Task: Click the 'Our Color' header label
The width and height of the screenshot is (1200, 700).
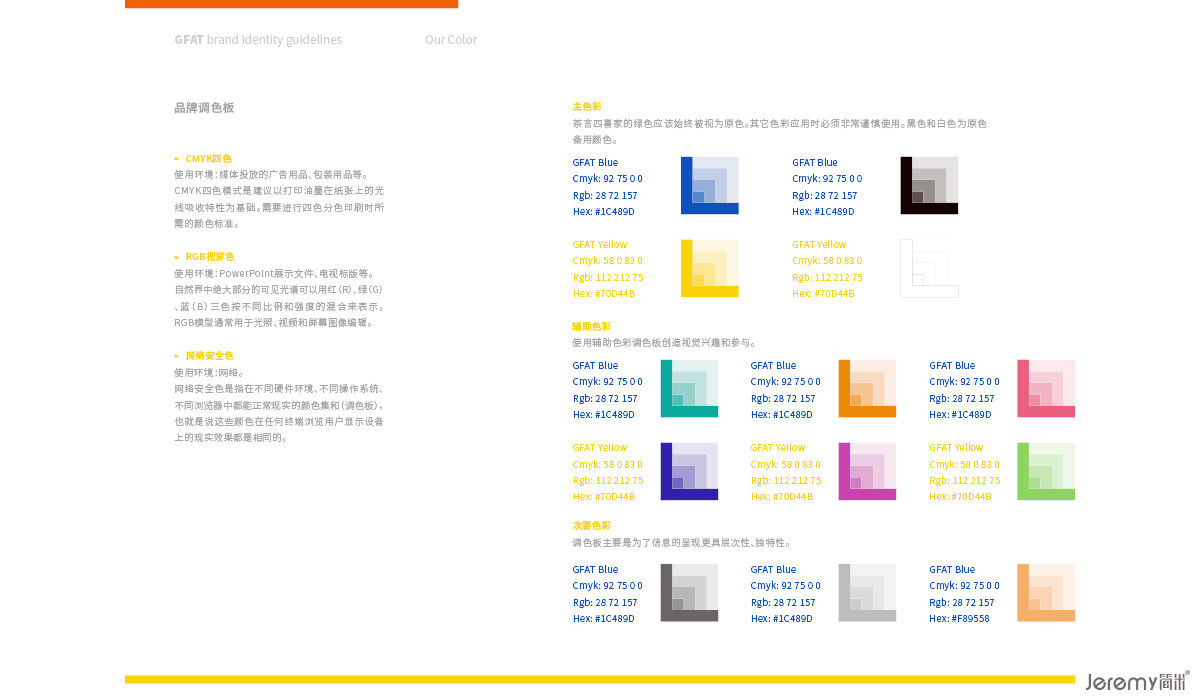Action: tap(451, 40)
